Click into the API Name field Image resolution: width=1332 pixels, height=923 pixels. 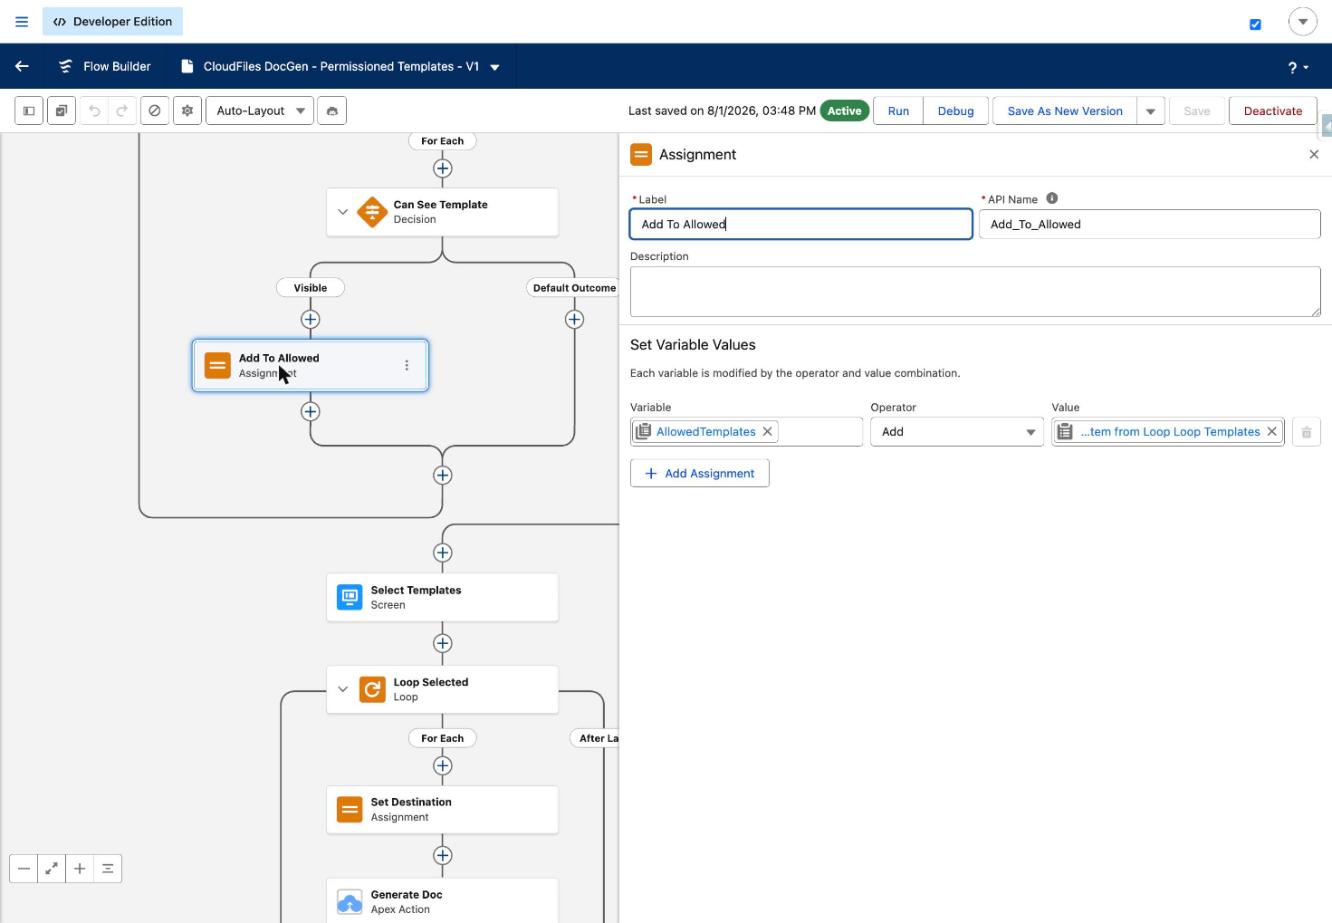(x=1150, y=224)
